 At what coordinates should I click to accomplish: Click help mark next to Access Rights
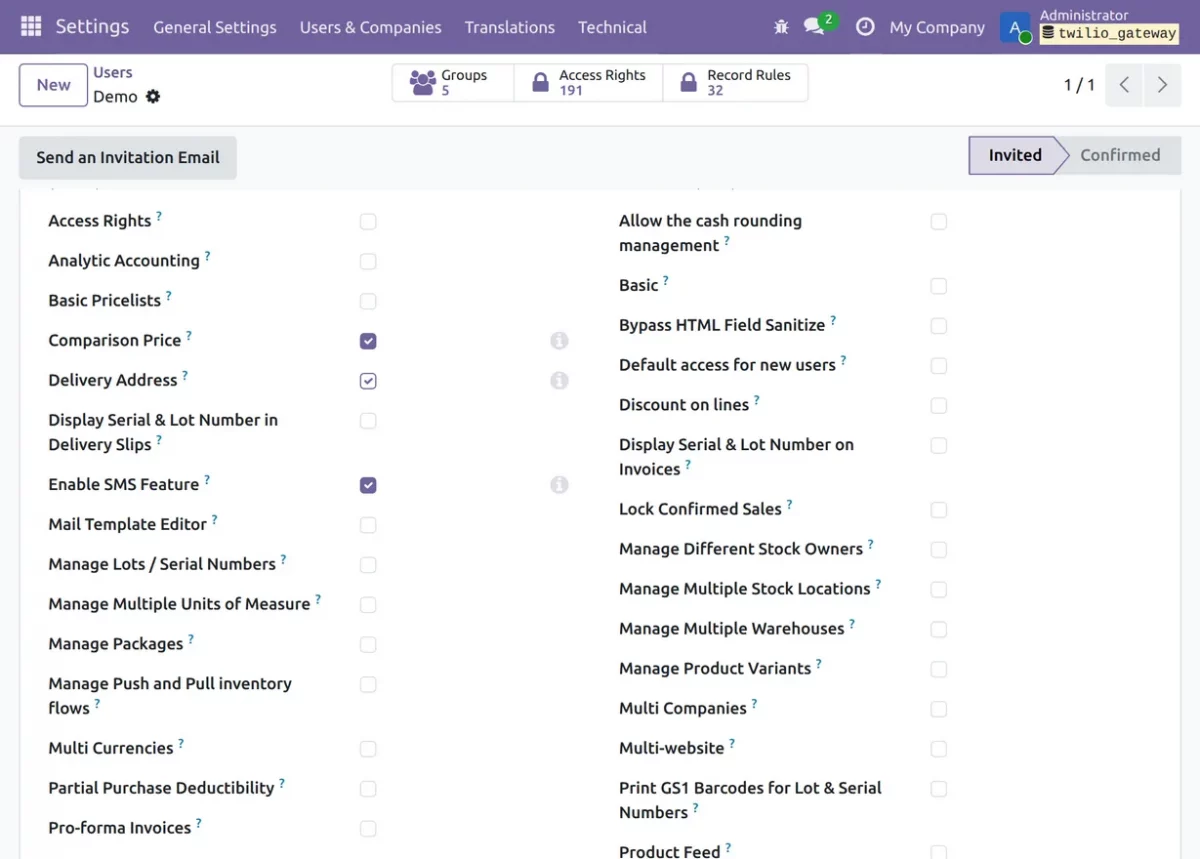[x=158, y=216]
